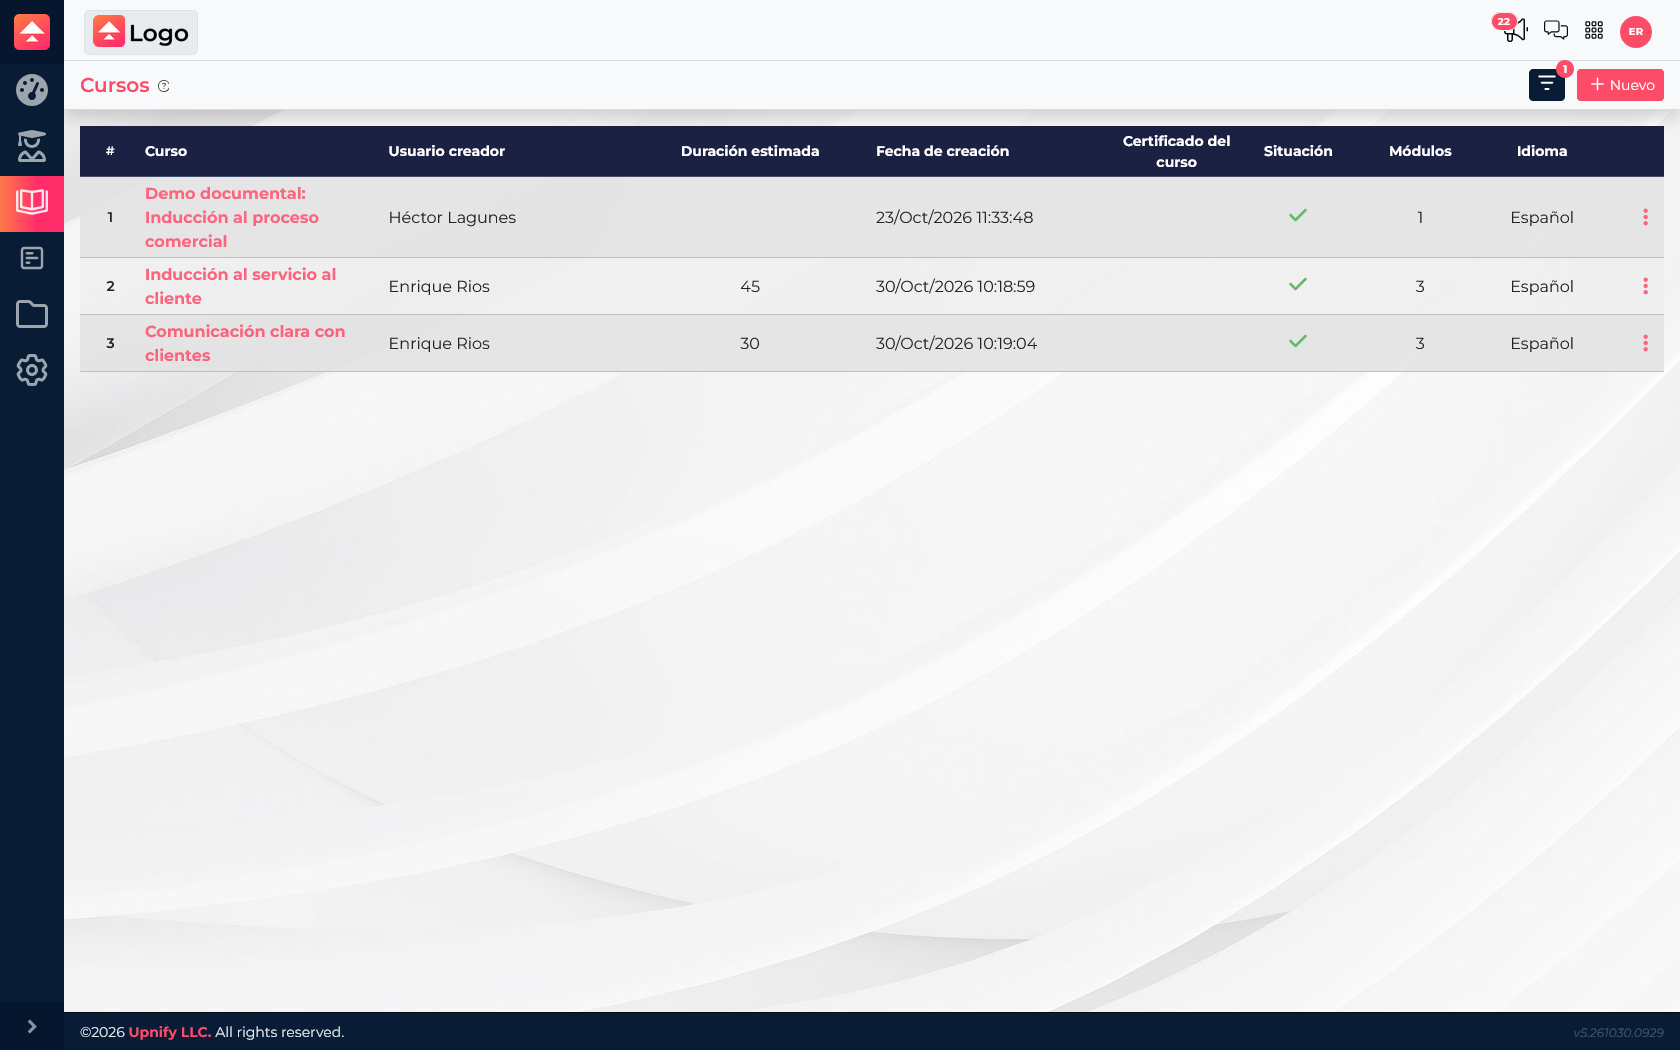Click the Logo image in header
This screenshot has width=1680, height=1050.
click(141, 32)
